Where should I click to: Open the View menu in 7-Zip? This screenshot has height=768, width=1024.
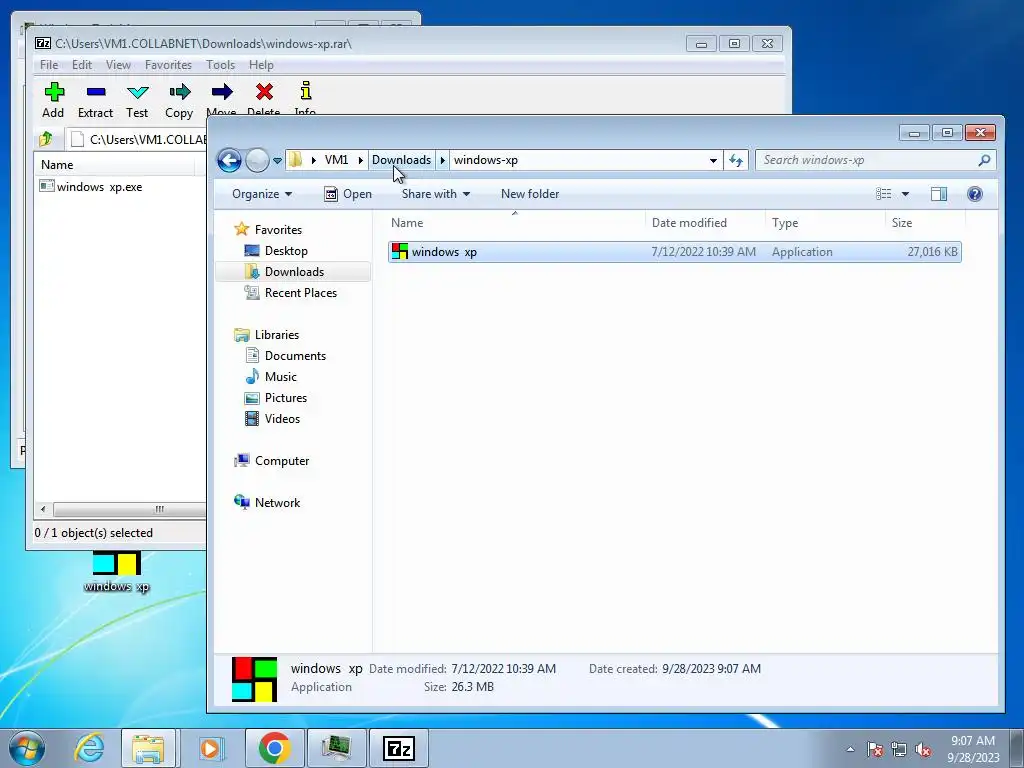pyautogui.click(x=118, y=65)
